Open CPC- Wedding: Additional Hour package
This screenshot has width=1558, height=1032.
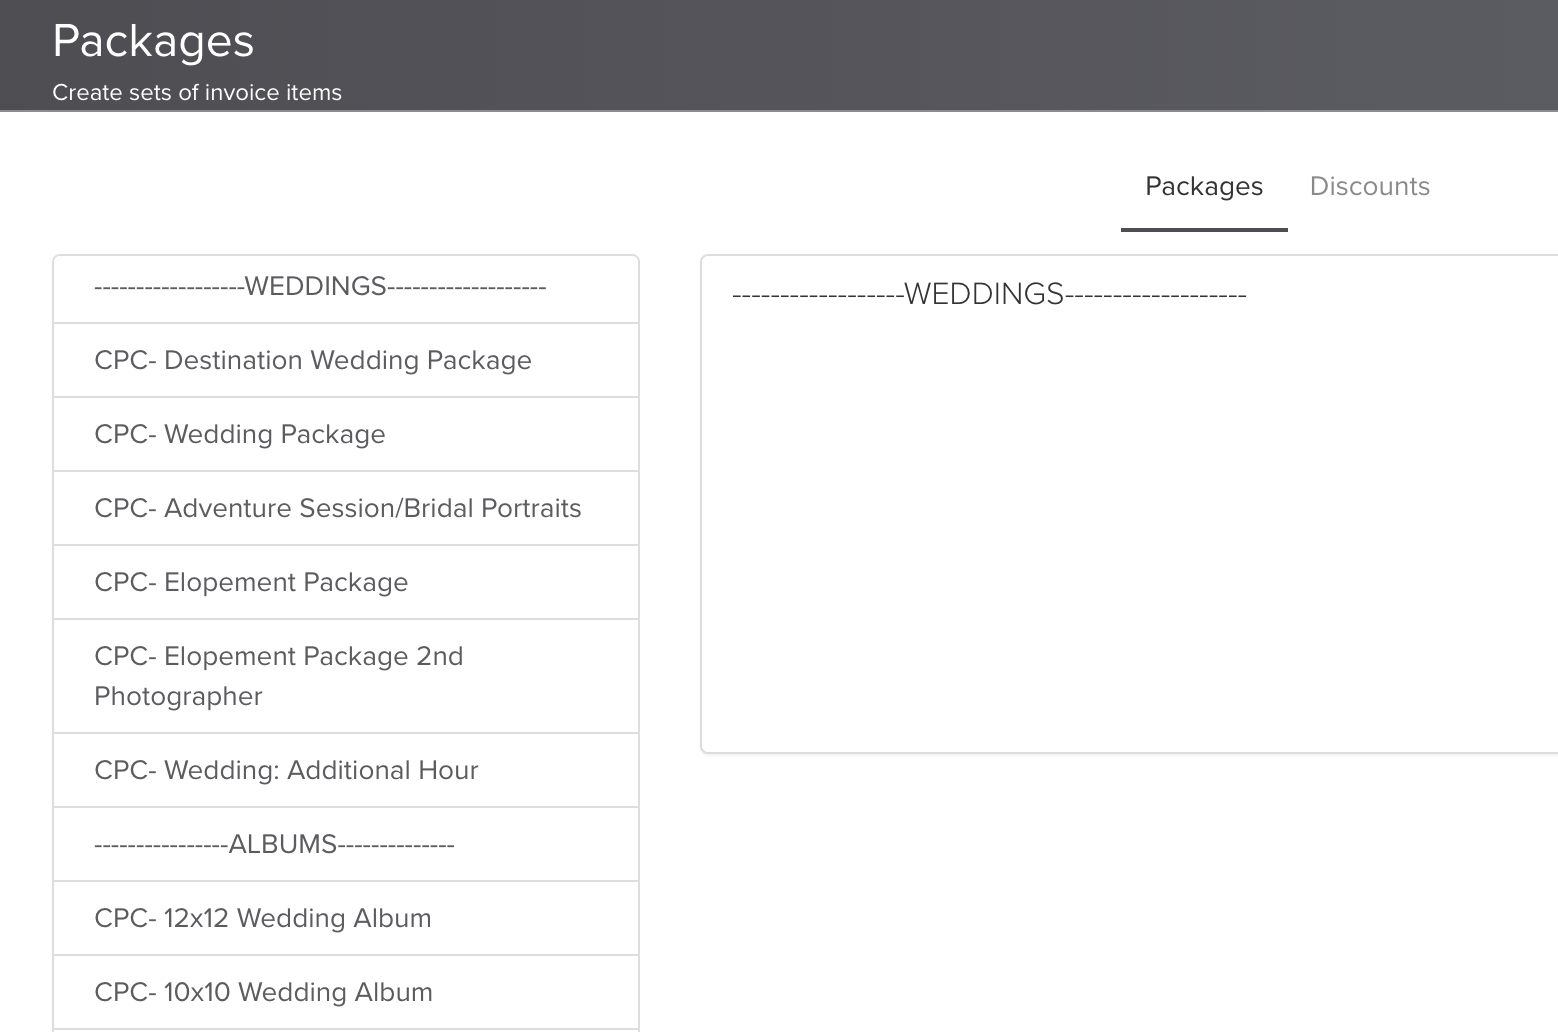pos(286,771)
